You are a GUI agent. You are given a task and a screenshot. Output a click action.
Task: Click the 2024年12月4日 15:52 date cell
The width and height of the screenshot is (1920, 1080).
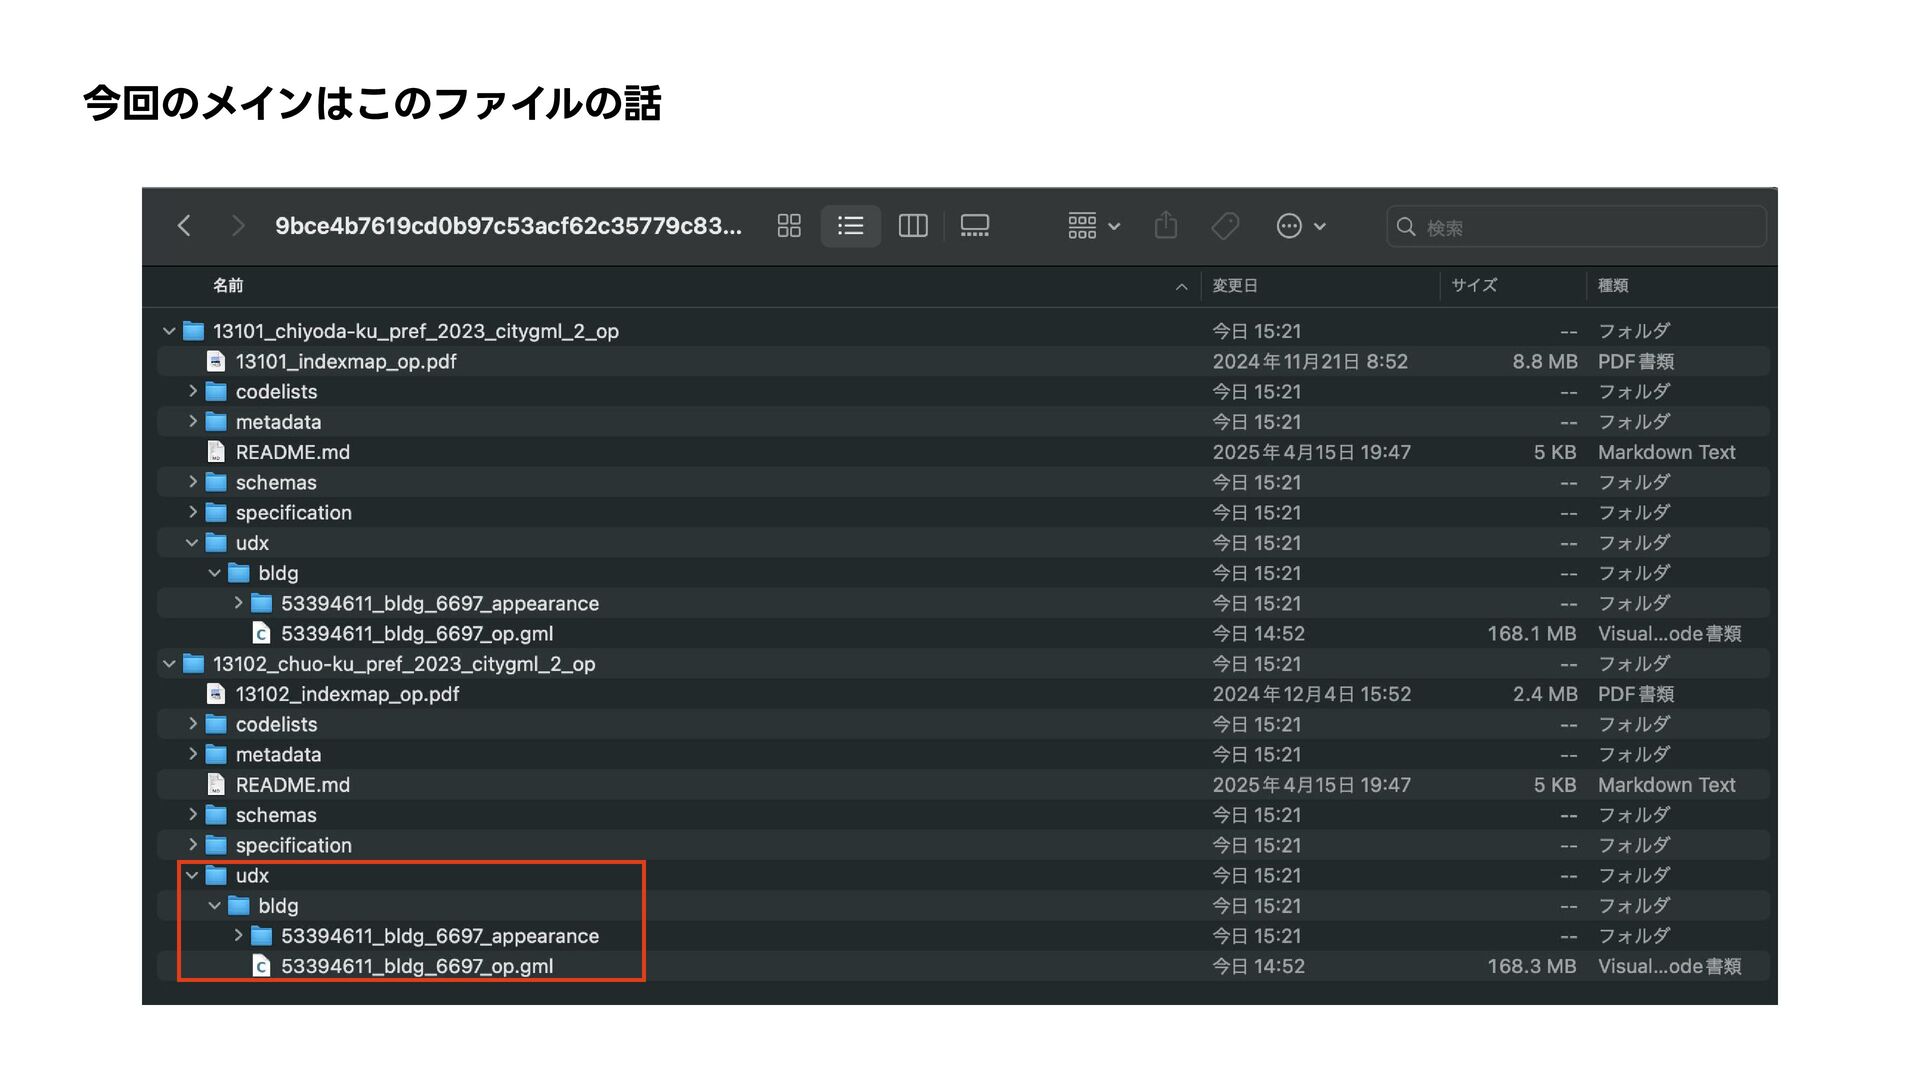click(1312, 694)
